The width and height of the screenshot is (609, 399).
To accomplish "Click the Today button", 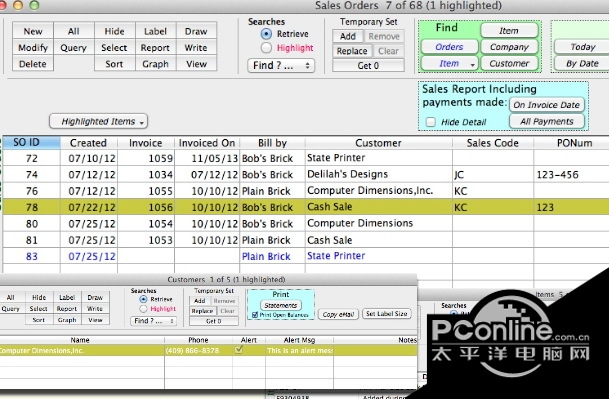I will (x=582, y=47).
